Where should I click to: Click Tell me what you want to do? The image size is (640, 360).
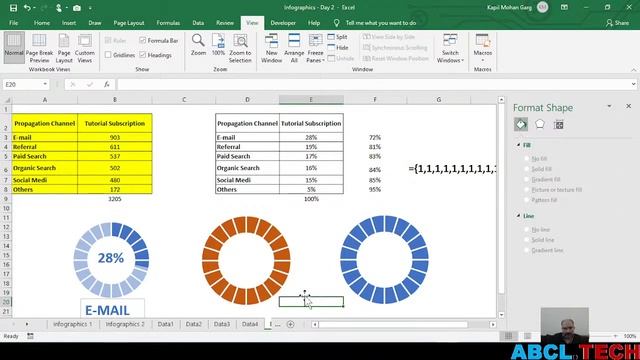[x=381, y=23]
